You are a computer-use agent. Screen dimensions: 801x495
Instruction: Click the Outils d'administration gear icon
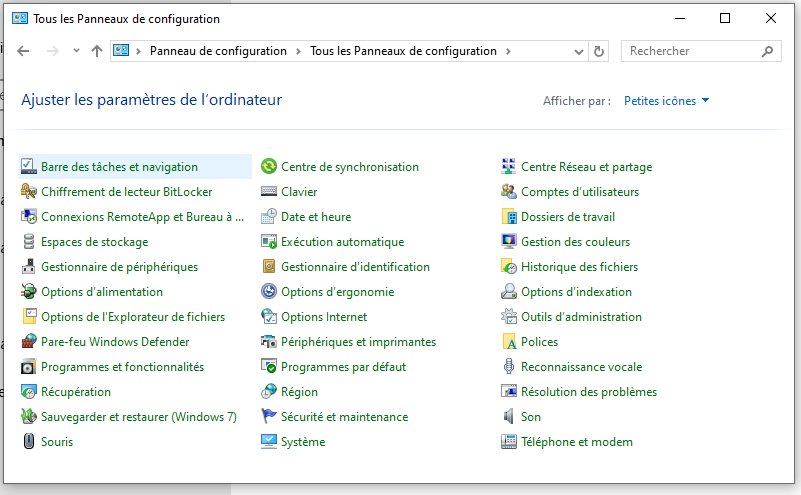(509, 317)
